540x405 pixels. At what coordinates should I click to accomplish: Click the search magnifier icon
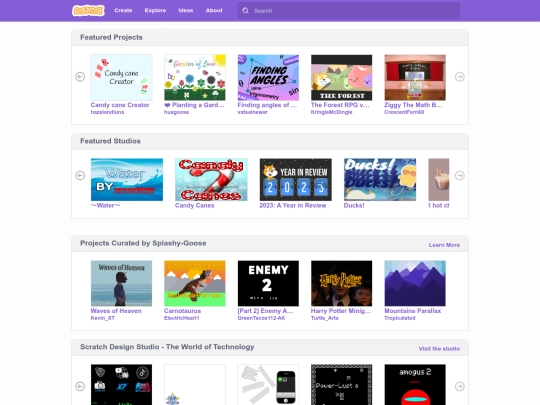(245, 11)
